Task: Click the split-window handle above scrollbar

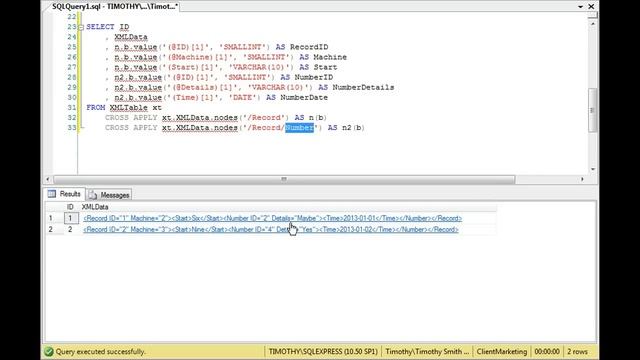Action: (592, 15)
